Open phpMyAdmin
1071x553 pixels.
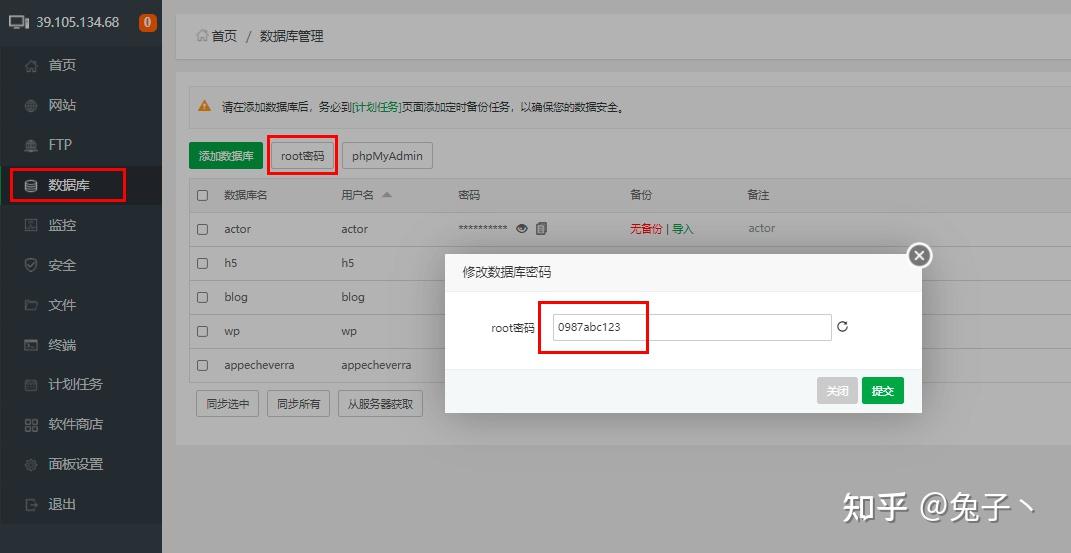pos(387,156)
